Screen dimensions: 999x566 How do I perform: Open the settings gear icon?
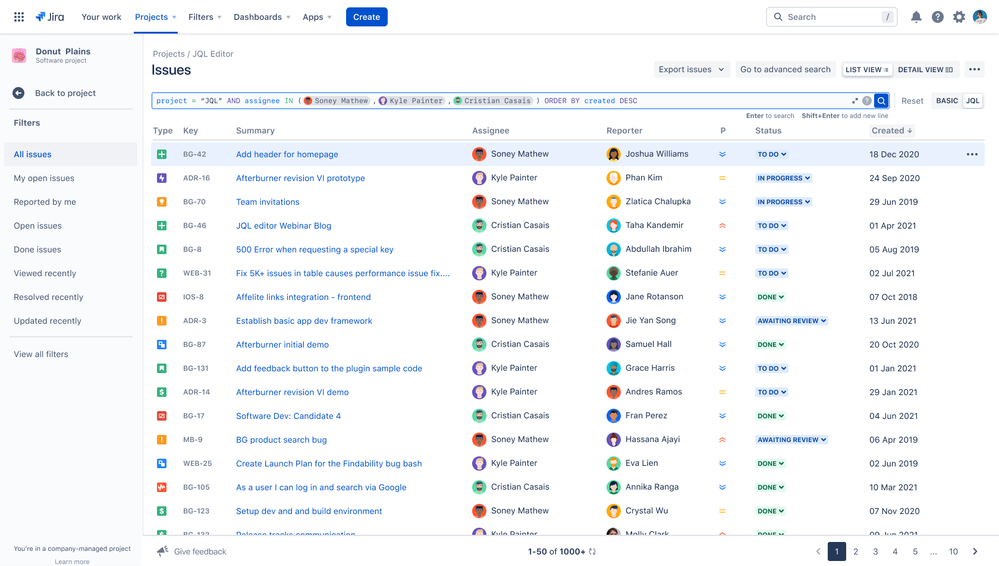(x=959, y=17)
